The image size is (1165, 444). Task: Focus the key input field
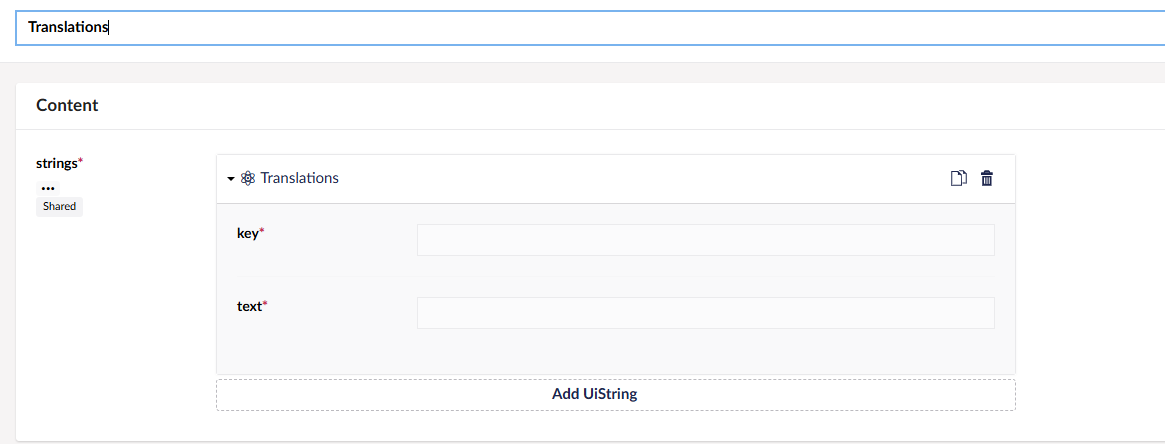(705, 240)
